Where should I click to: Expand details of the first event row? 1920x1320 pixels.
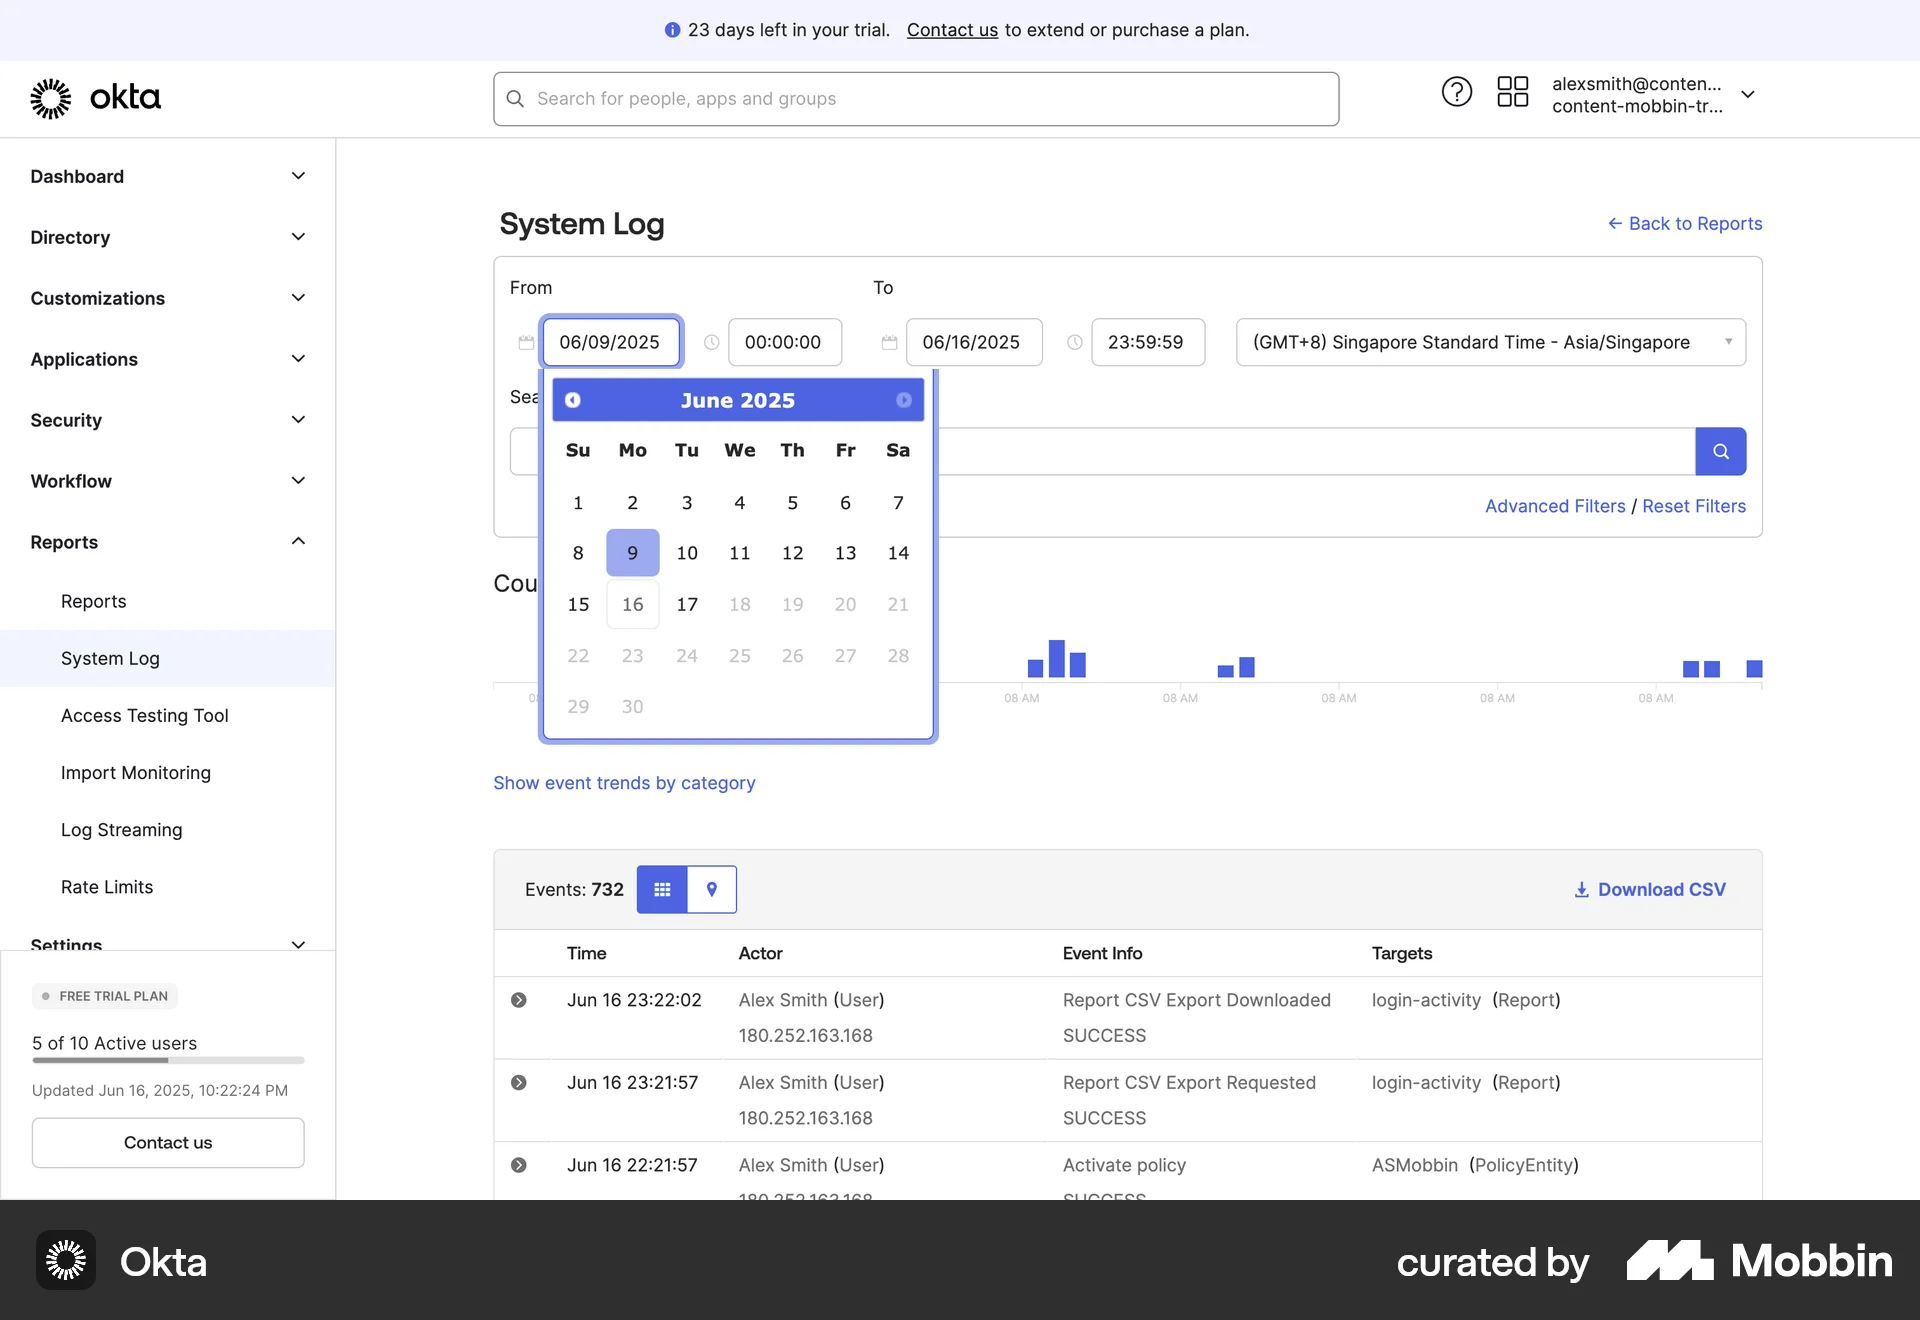coord(519,1000)
